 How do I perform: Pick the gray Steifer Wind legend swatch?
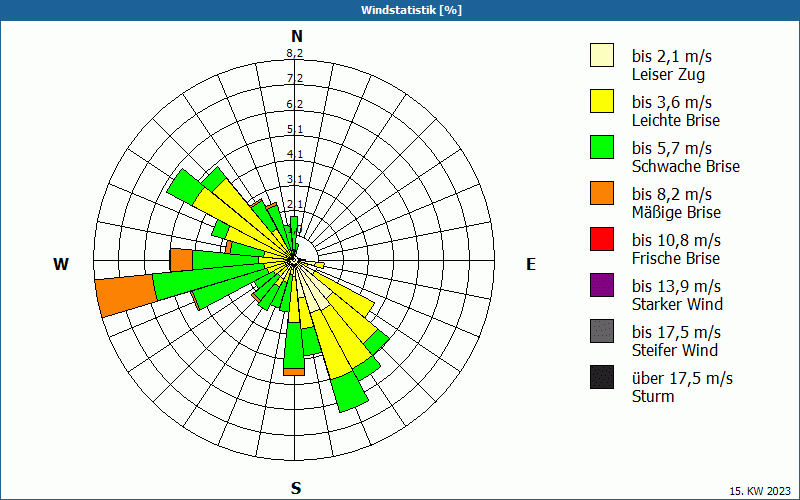(602, 331)
